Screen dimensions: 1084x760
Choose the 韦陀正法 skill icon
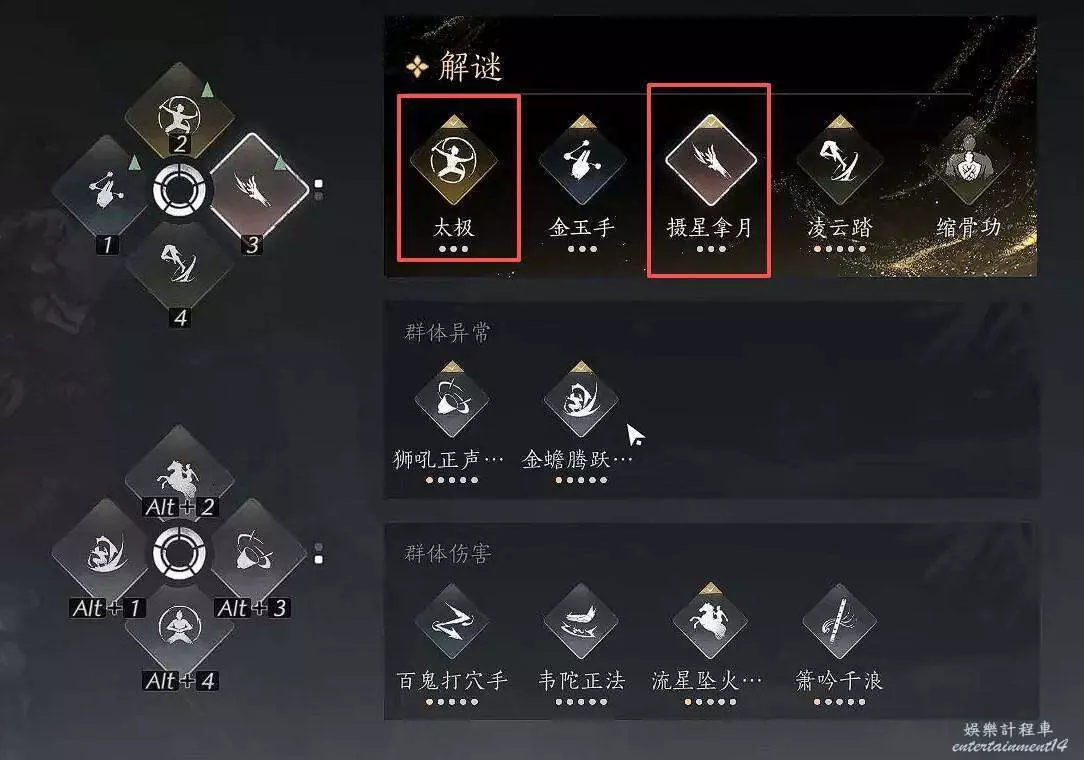[581, 622]
